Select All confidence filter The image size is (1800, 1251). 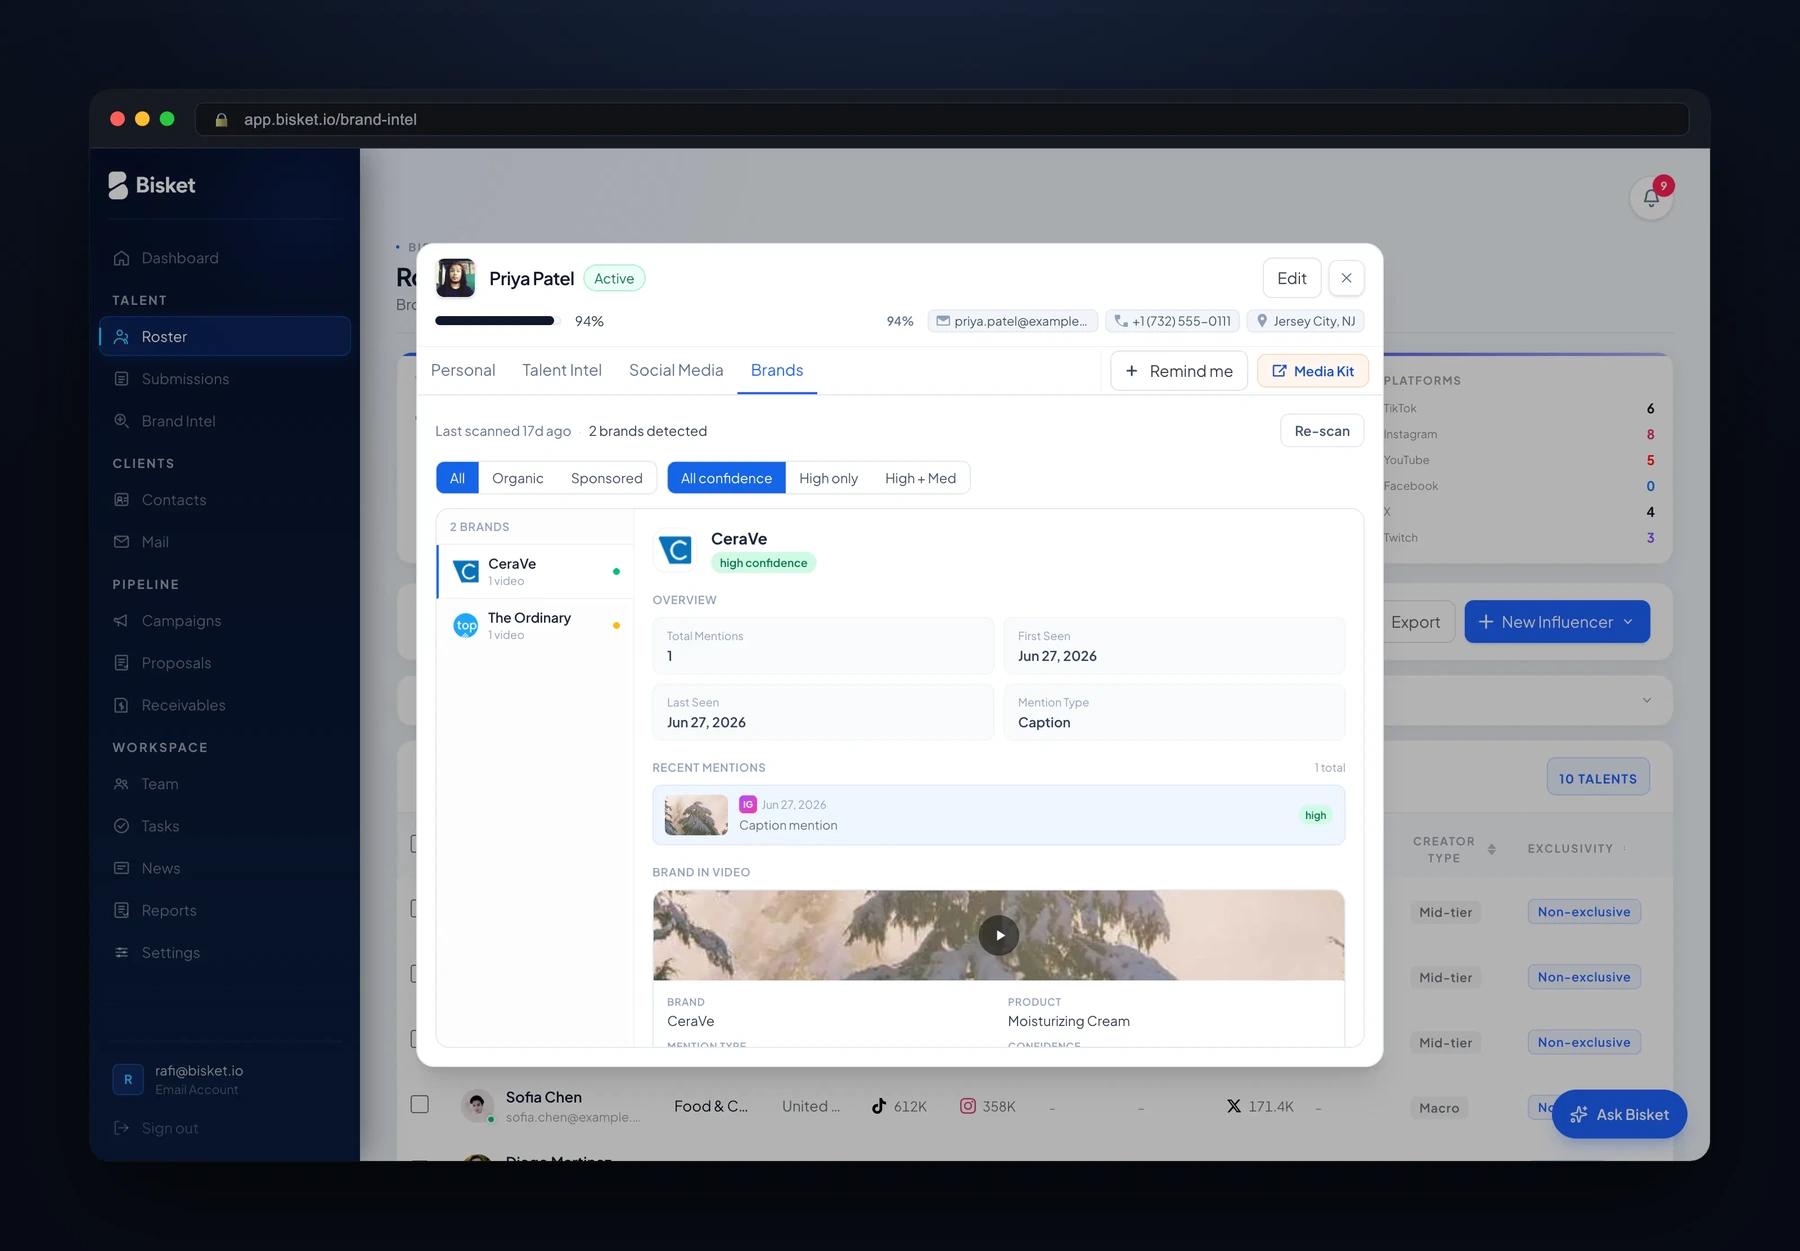pyautogui.click(x=727, y=478)
